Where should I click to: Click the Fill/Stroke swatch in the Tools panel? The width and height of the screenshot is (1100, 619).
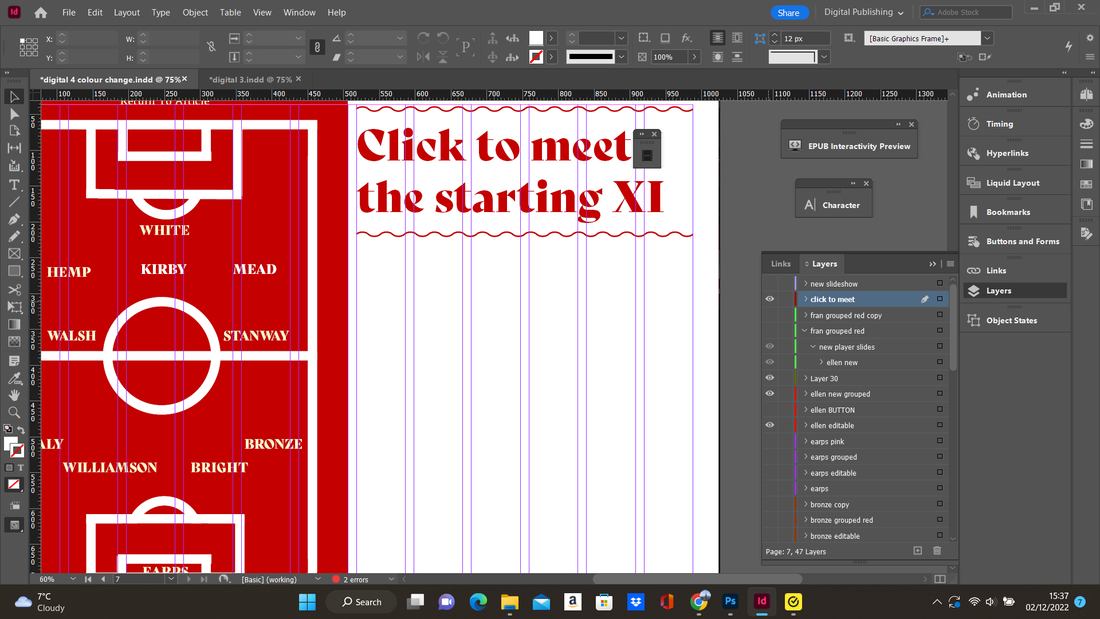coord(13,446)
